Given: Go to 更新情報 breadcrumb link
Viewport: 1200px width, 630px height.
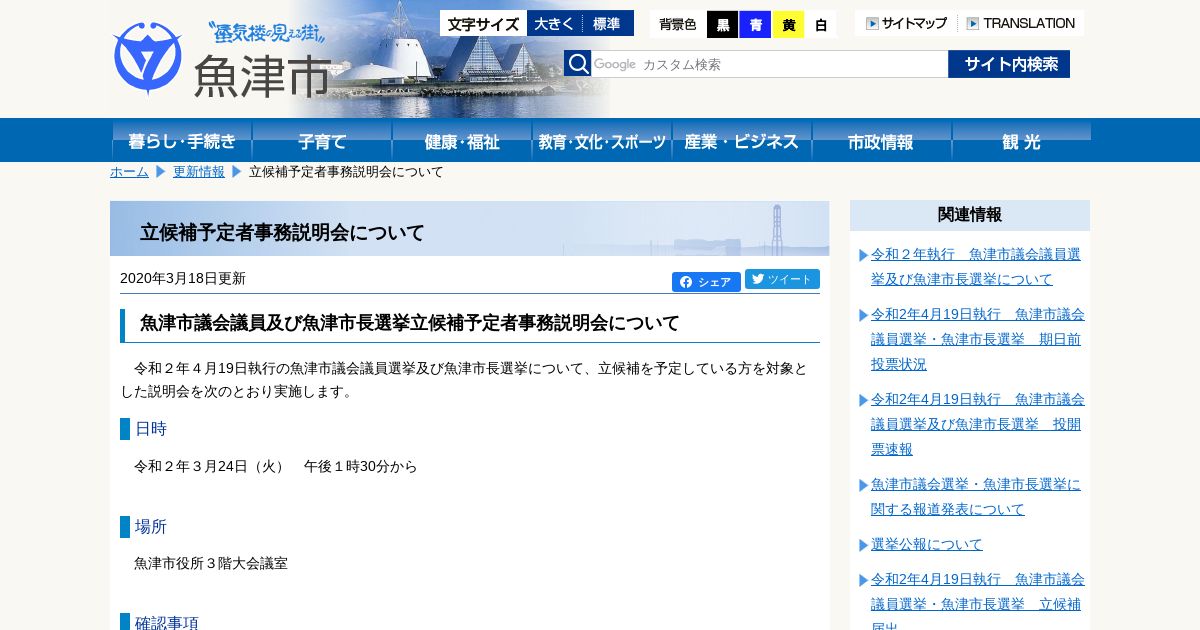Looking at the screenshot, I should point(199,172).
